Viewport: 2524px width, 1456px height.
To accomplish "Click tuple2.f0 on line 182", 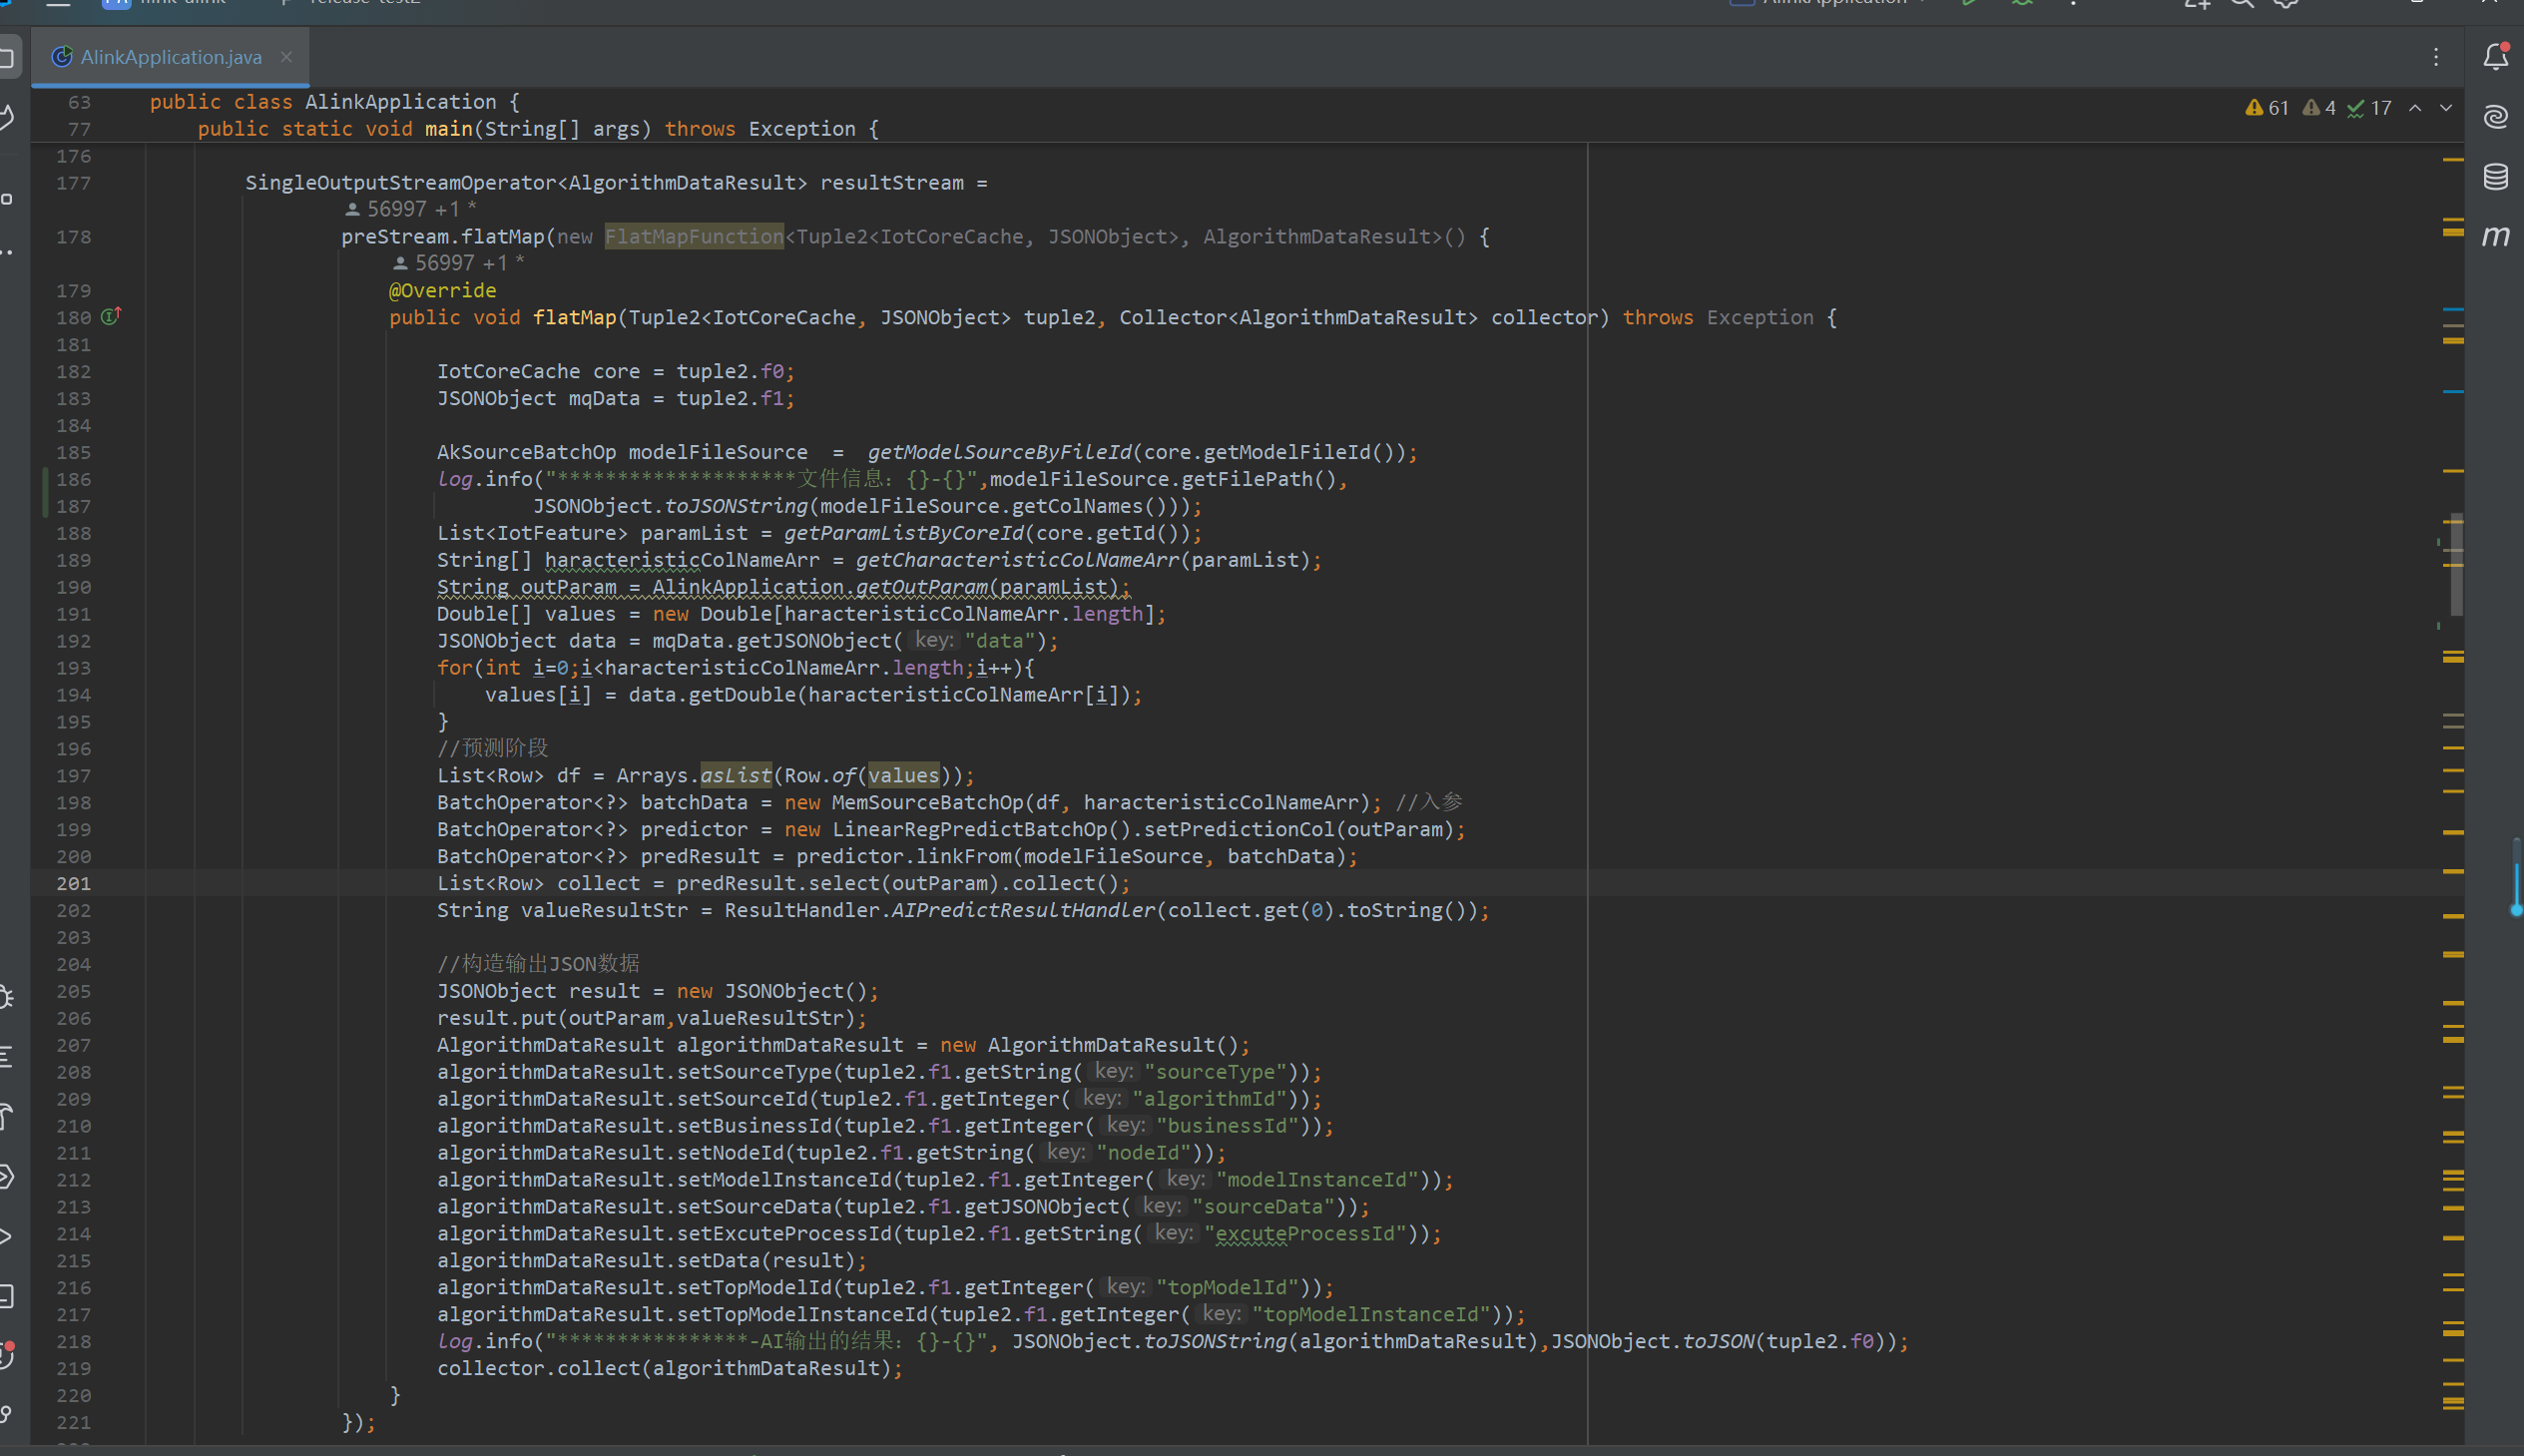I will point(730,372).
